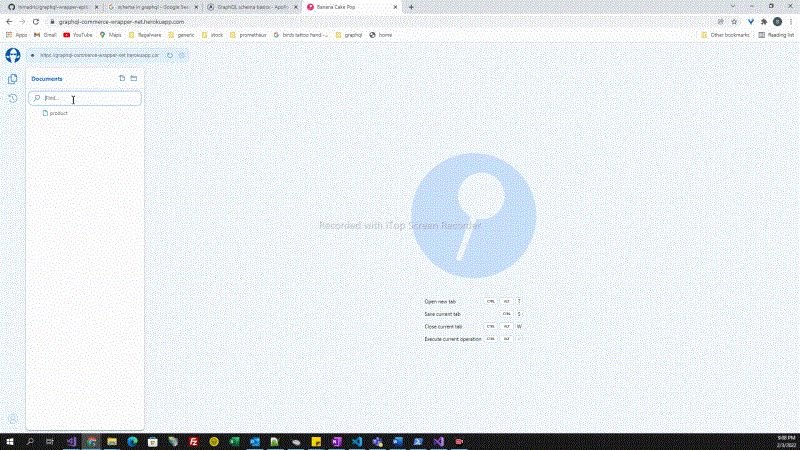Open the History panel in the sidebar
Screen dimensions: 800x450
13,98
